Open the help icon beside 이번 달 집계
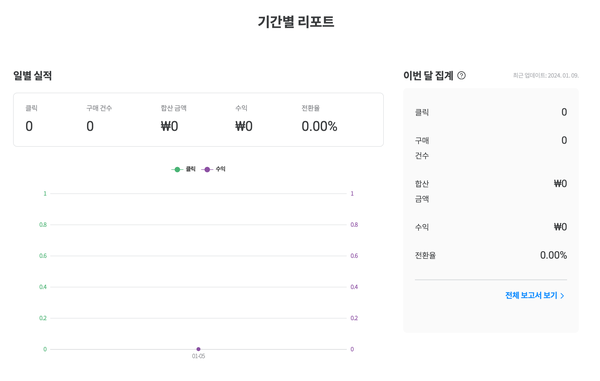600x381 pixels. [461, 75]
